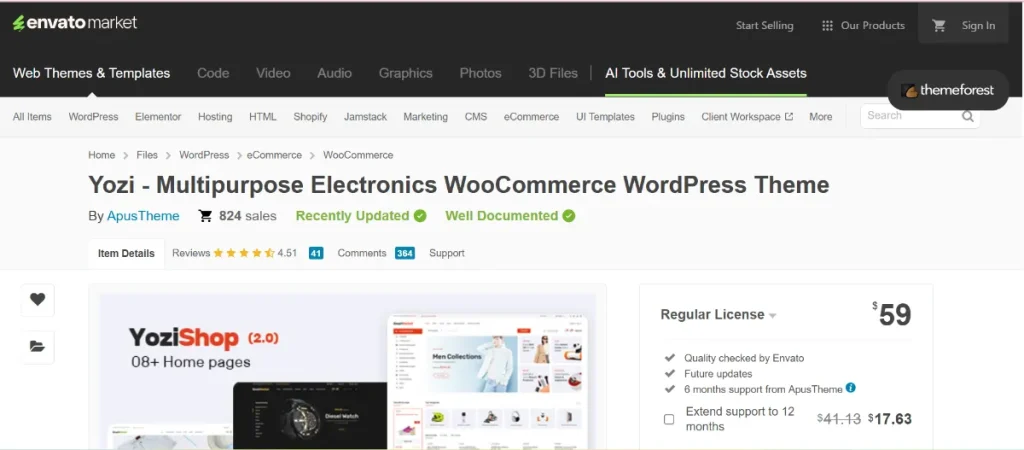Click the 41 reviews count badge
The height and width of the screenshot is (450, 1024).
316,253
